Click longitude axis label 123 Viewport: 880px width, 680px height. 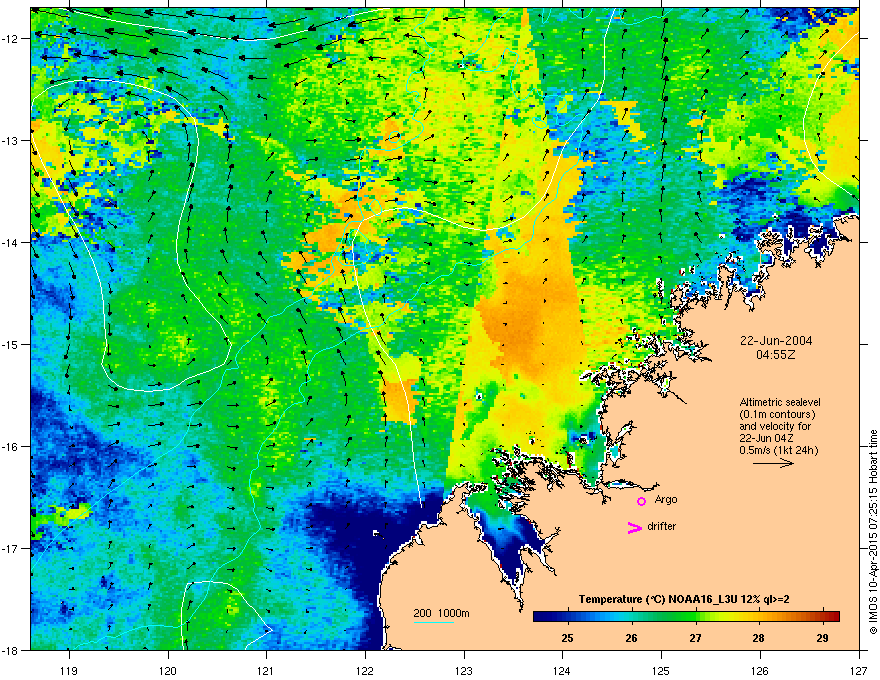tap(464, 670)
